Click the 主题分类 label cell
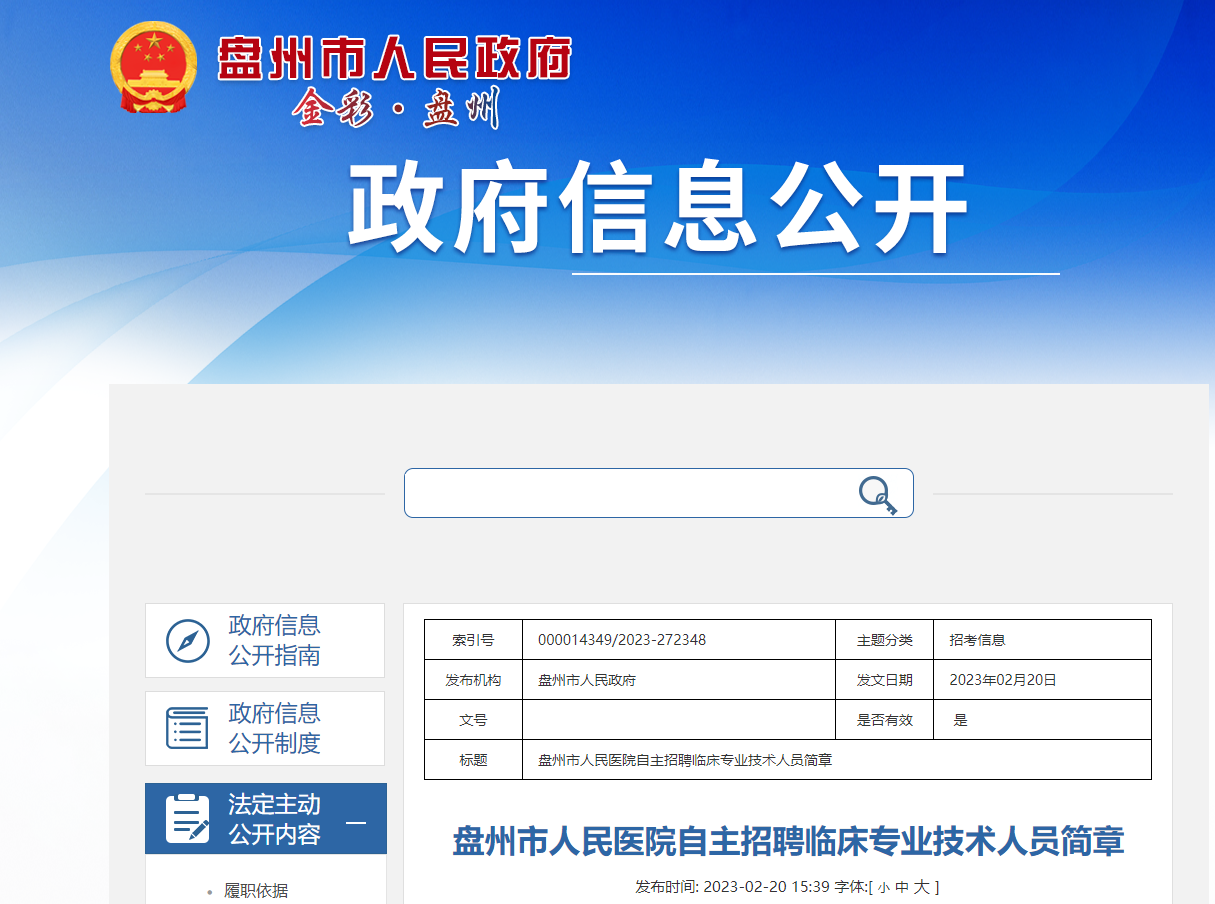 (885, 640)
